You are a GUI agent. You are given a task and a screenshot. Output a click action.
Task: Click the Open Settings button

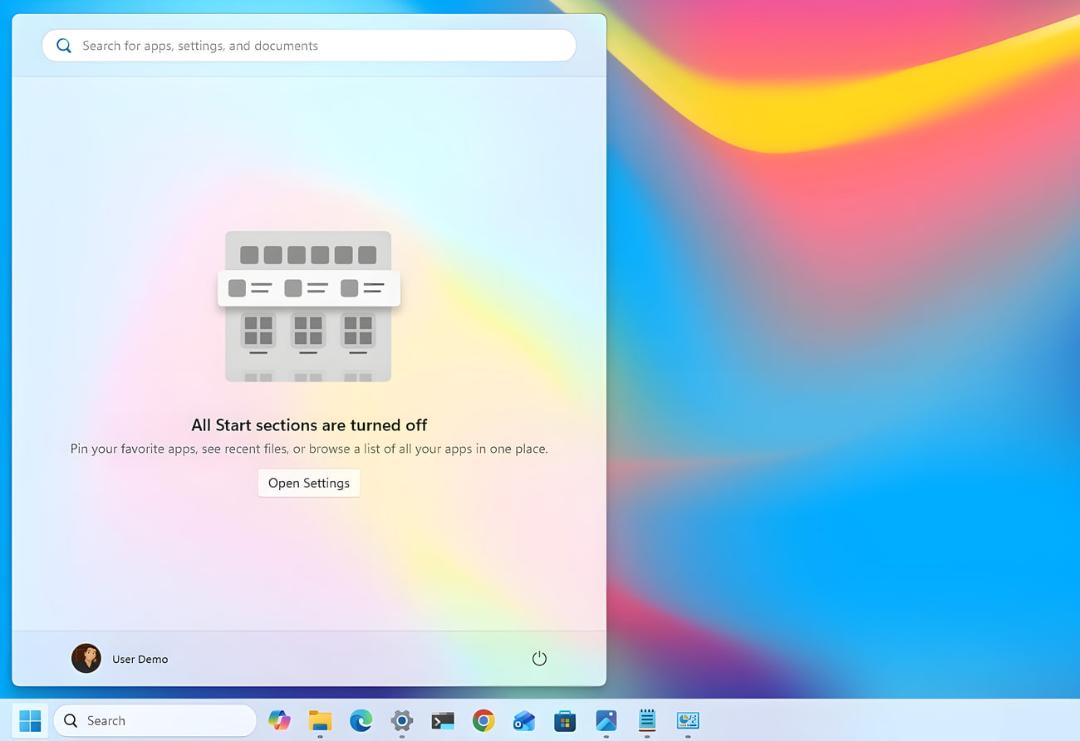tap(309, 483)
